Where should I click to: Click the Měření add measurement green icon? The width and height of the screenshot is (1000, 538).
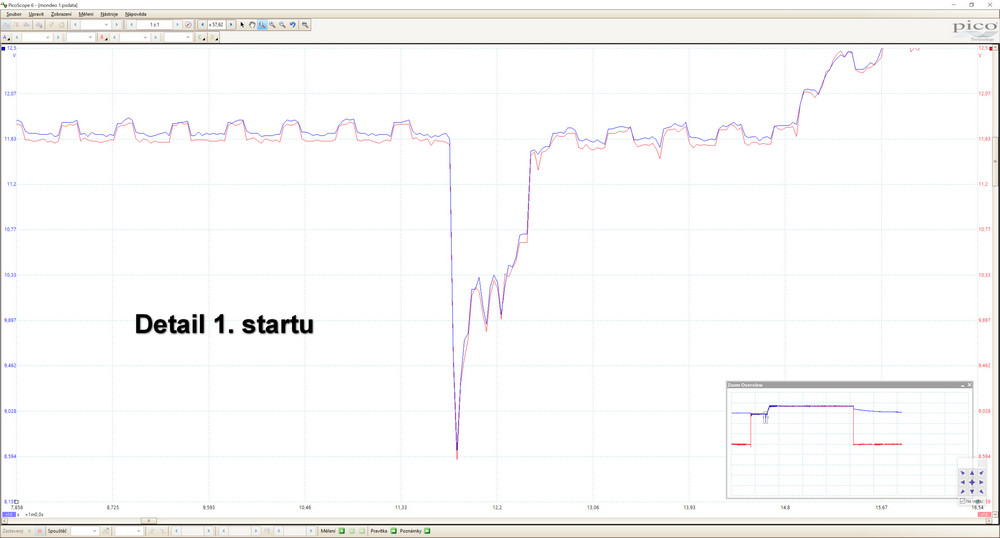pyautogui.click(x=341, y=531)
